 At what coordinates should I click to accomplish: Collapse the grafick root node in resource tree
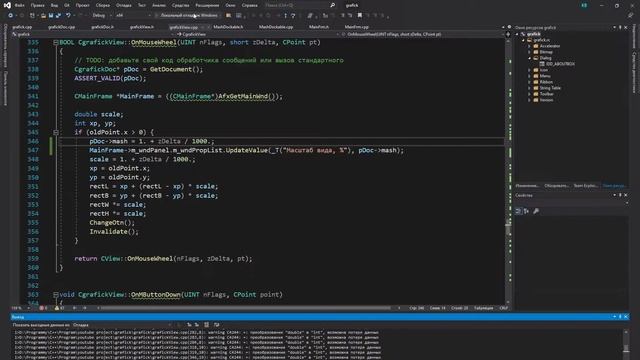click(x=517, y=34)
